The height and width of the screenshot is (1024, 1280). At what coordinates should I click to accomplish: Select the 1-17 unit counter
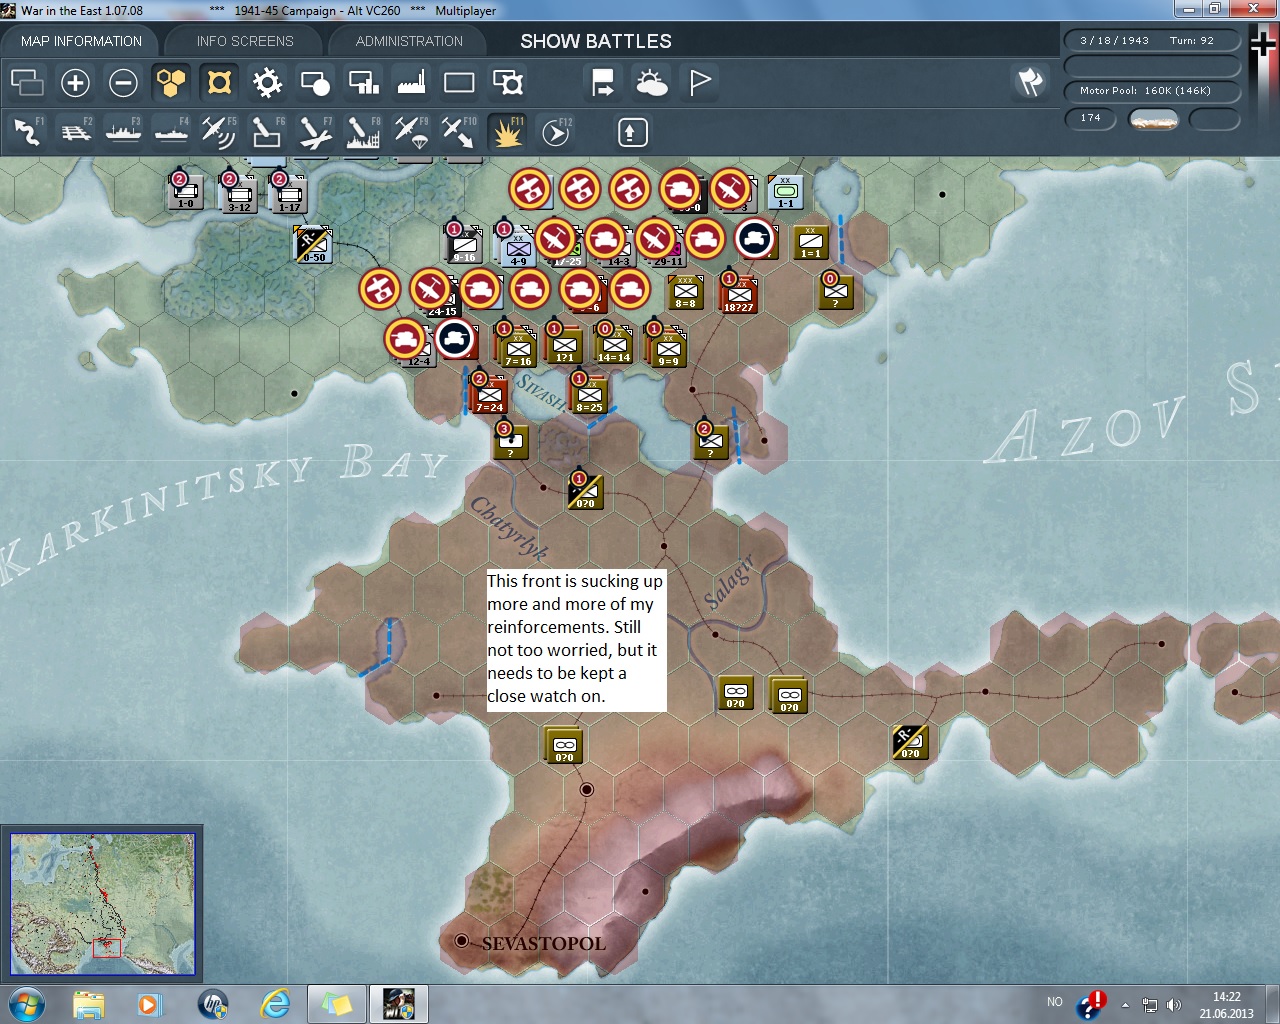click(288, 192)
